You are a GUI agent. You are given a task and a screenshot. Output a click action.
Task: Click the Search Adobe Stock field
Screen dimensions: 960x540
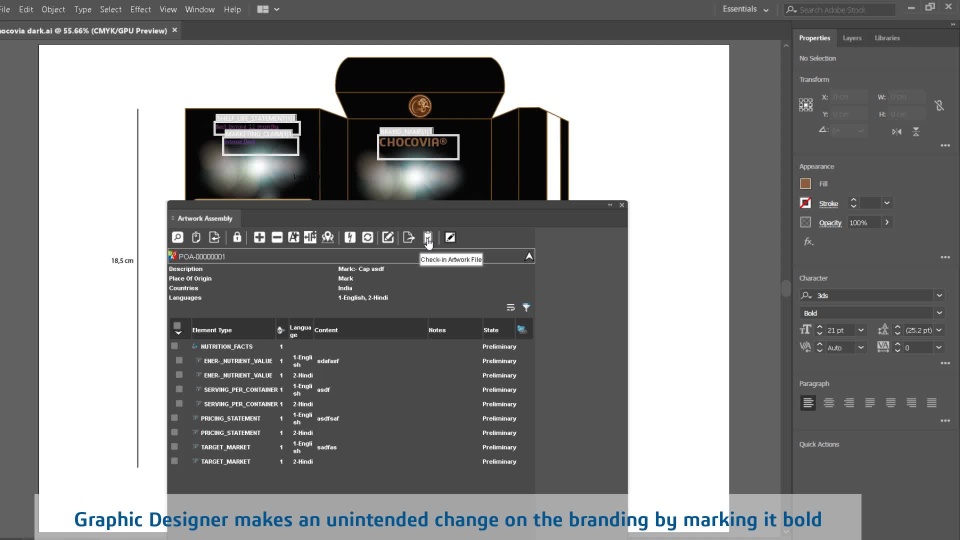click(x=840, y=9)
